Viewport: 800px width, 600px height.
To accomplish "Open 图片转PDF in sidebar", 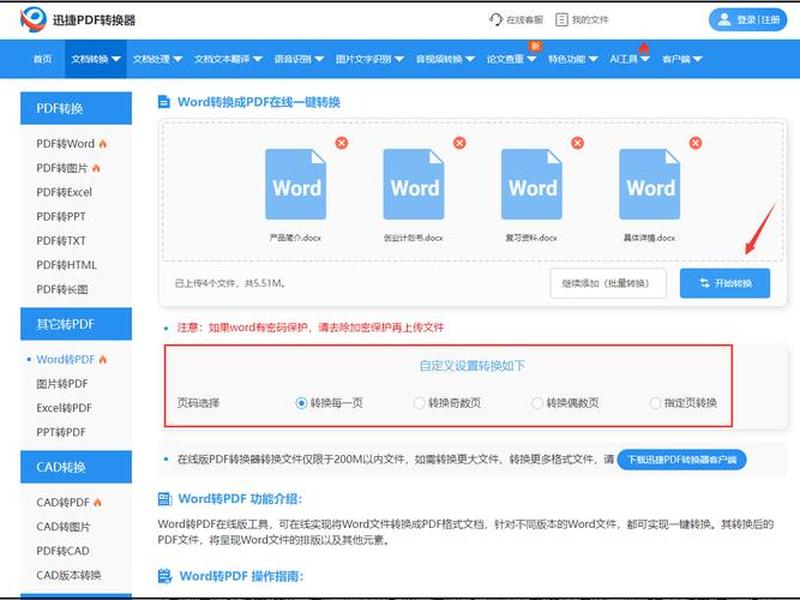I will (x=62, y=384).
